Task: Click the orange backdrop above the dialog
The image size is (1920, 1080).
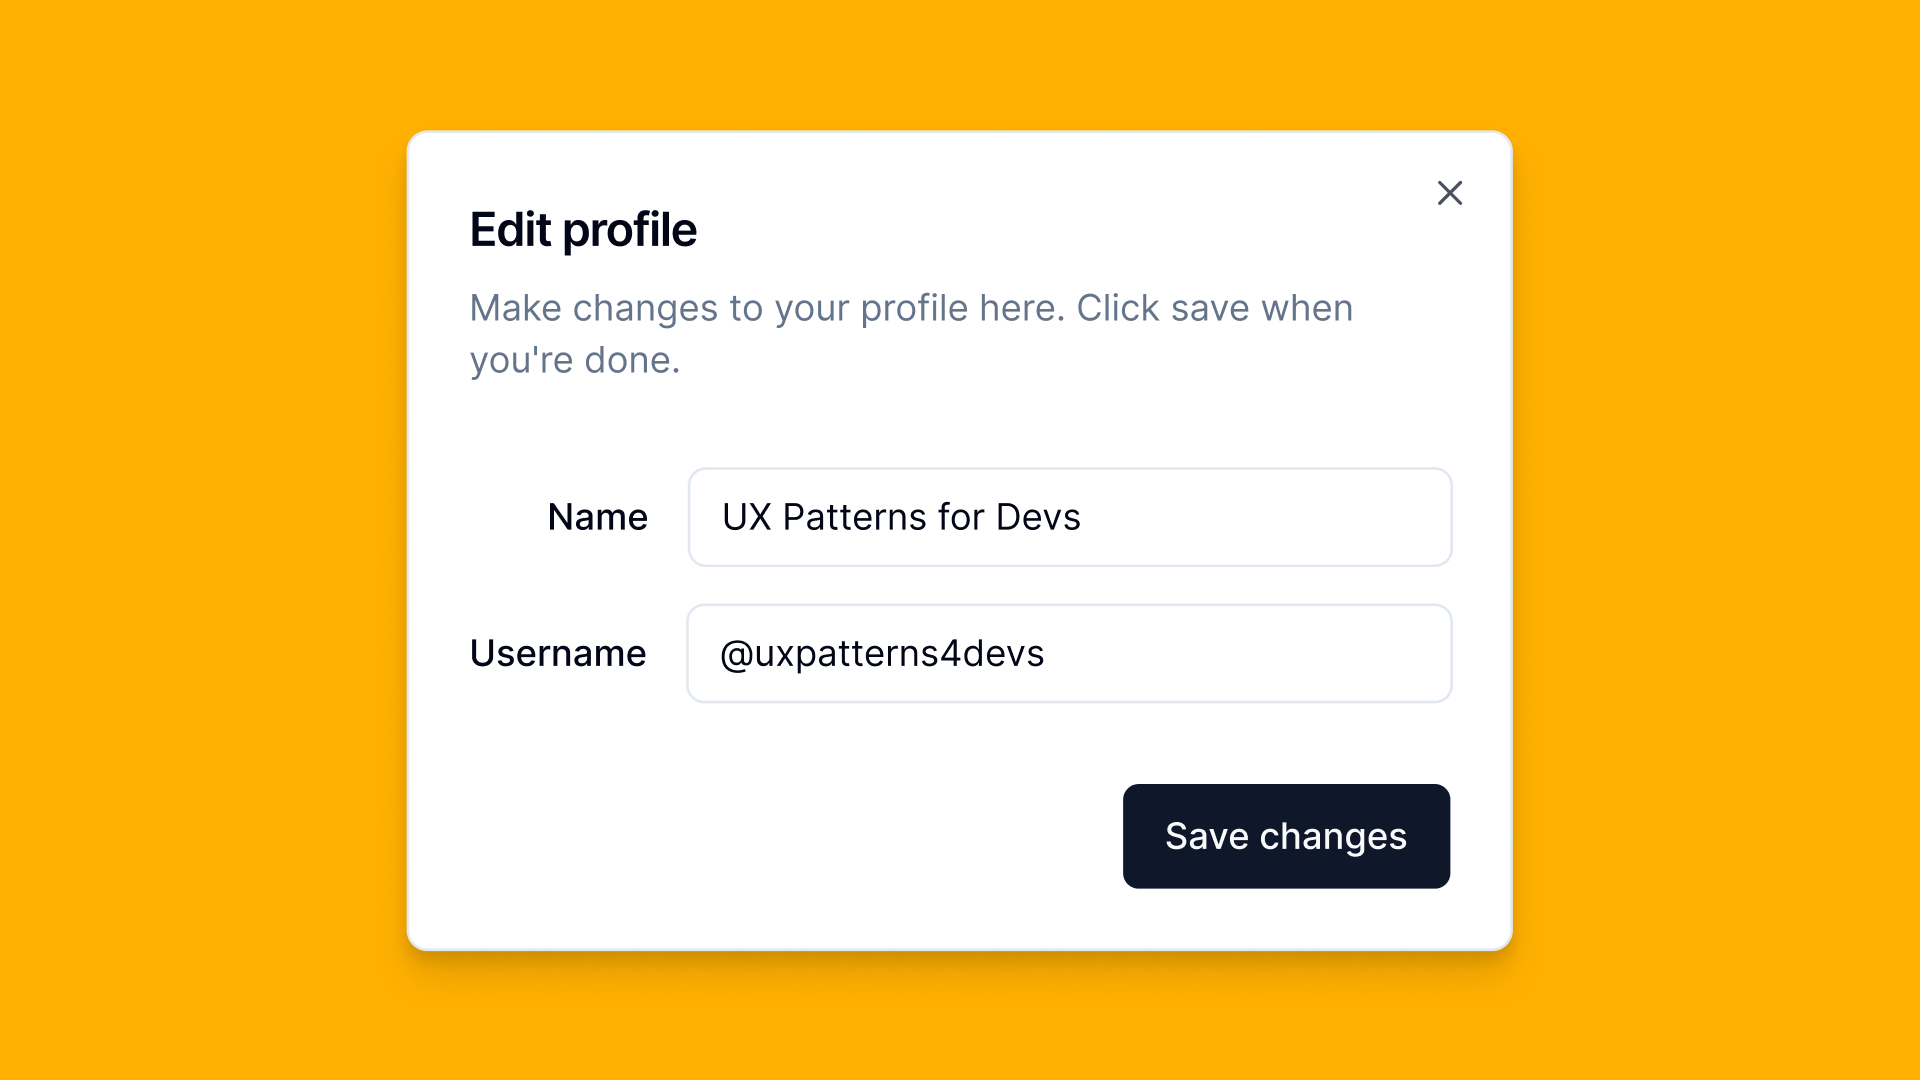Action: [960, 62]
